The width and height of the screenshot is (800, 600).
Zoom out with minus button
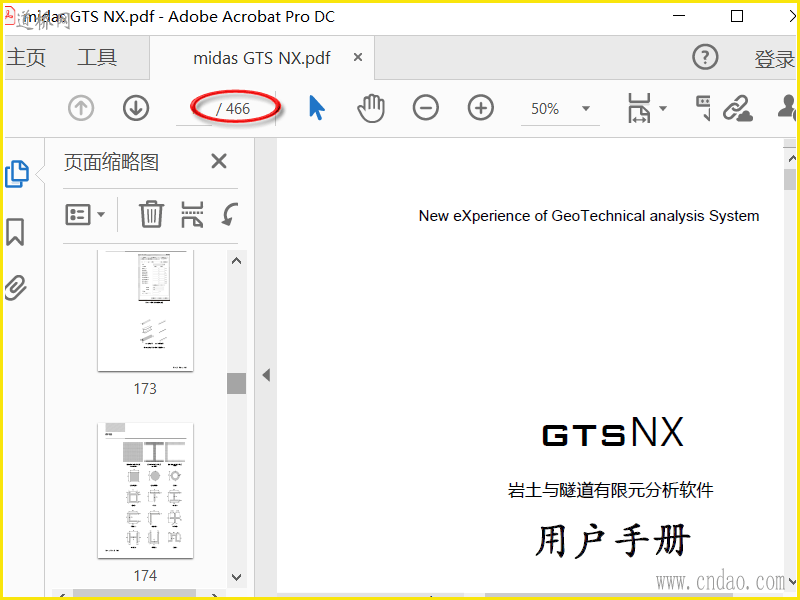tap(426, 108)
